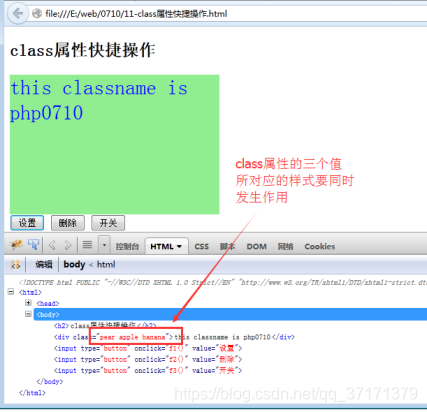Select body in the element breadcrumb

coord(74,265)
